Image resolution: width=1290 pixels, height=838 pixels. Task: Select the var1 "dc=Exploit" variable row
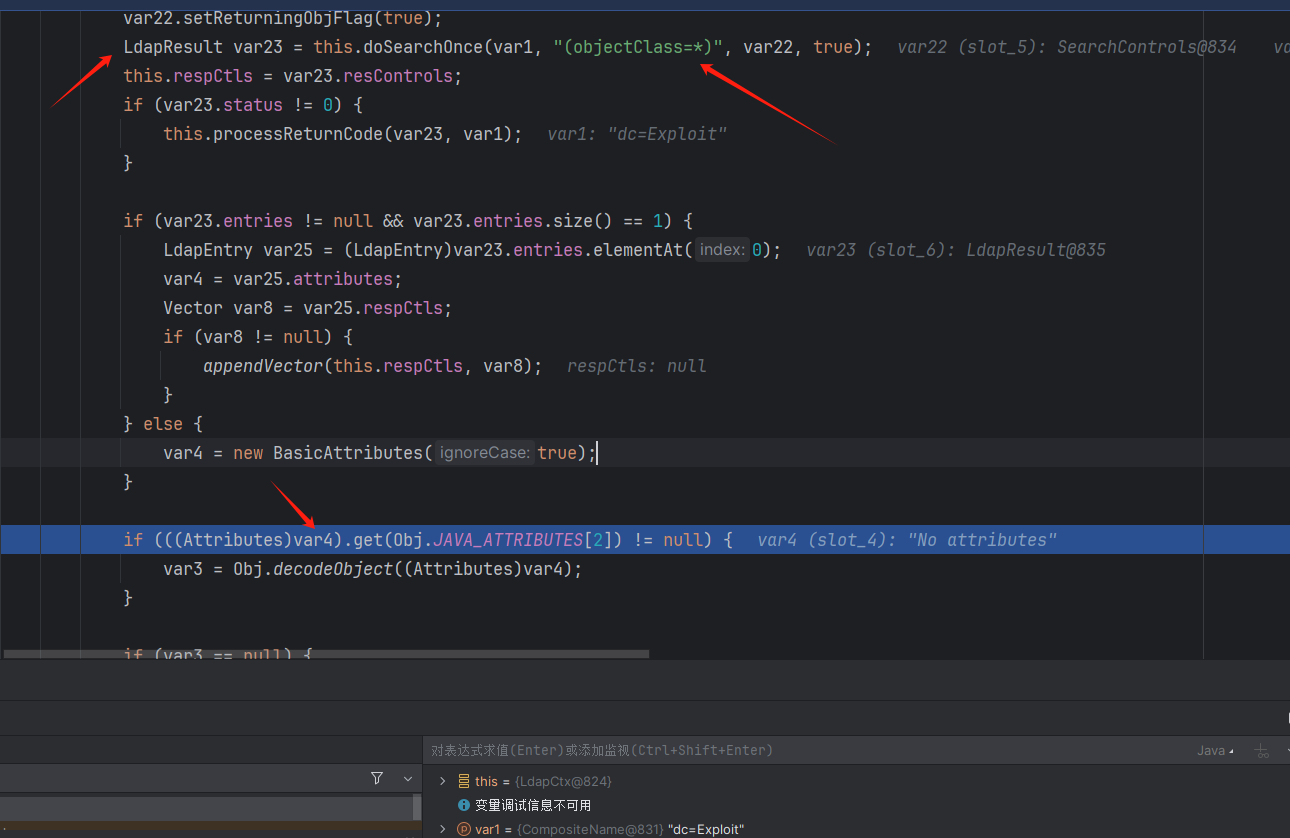point(857,829)
